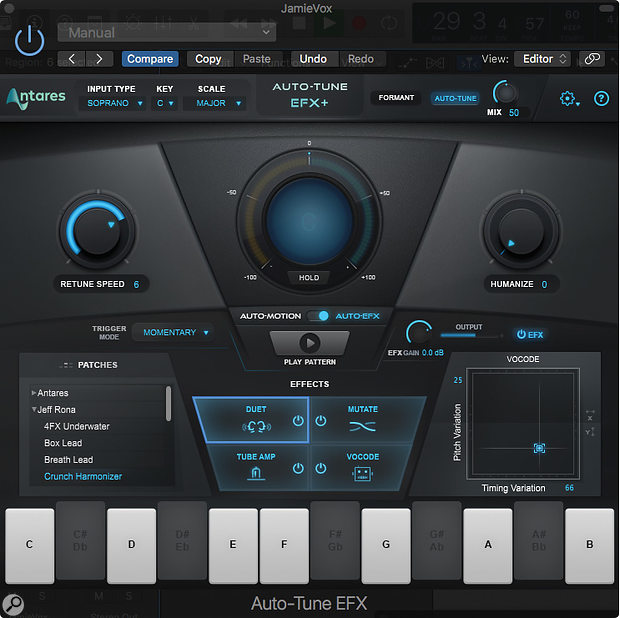Click the Mix value 50
The width and height of the screenshot is (620, 618).
pos(514,113)
